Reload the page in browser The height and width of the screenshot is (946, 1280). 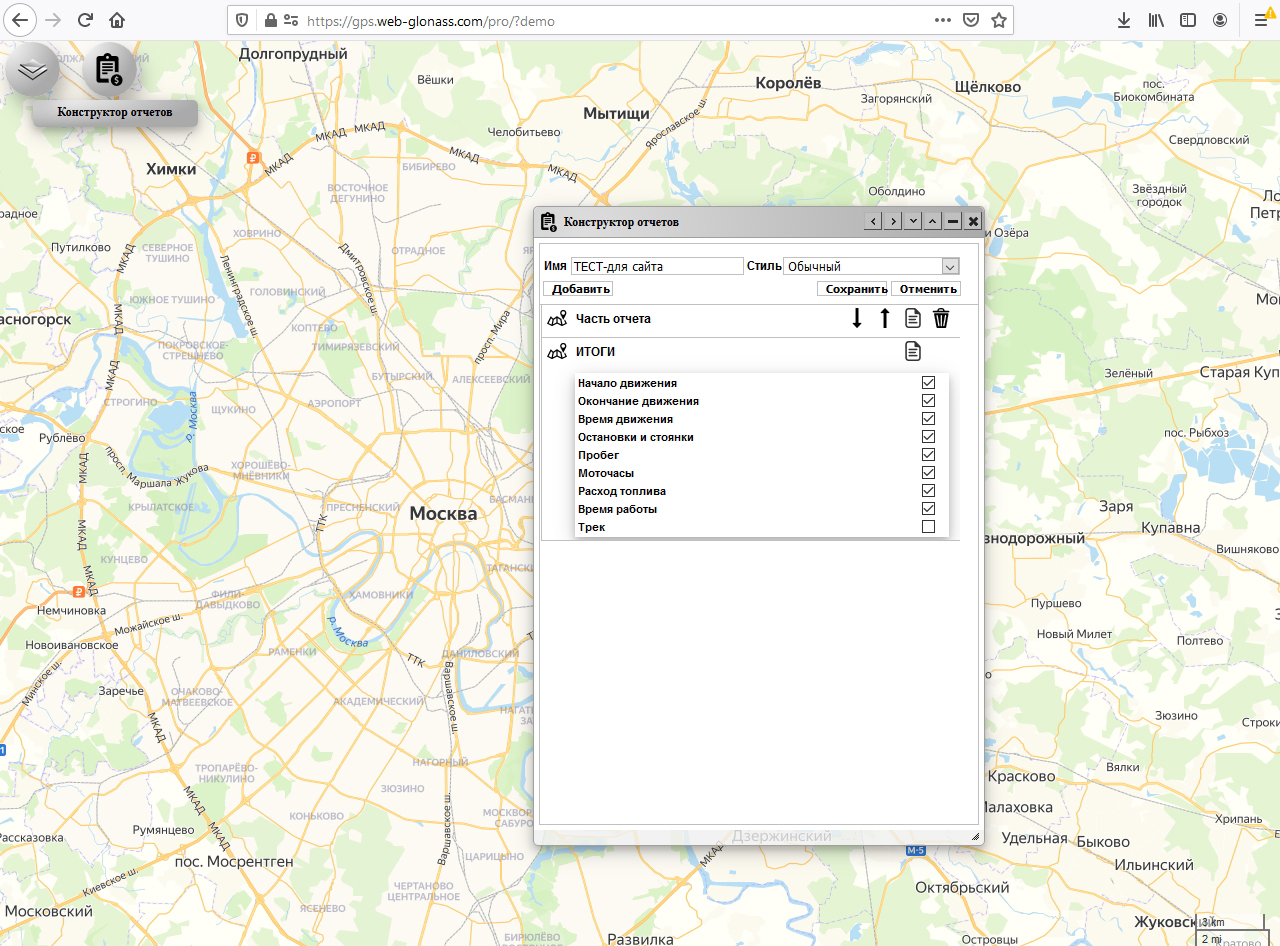click(85, 20)
